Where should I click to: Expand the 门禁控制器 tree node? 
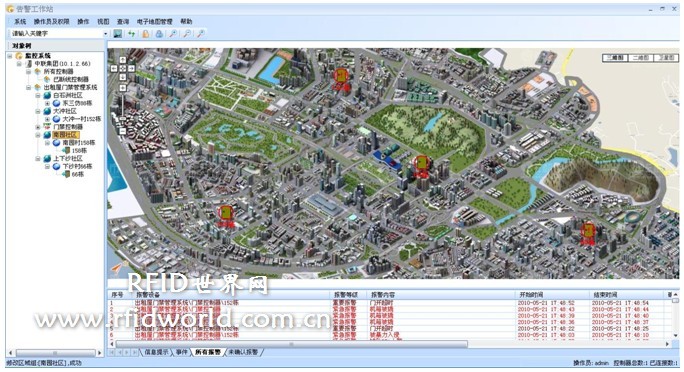click(38, 127)
